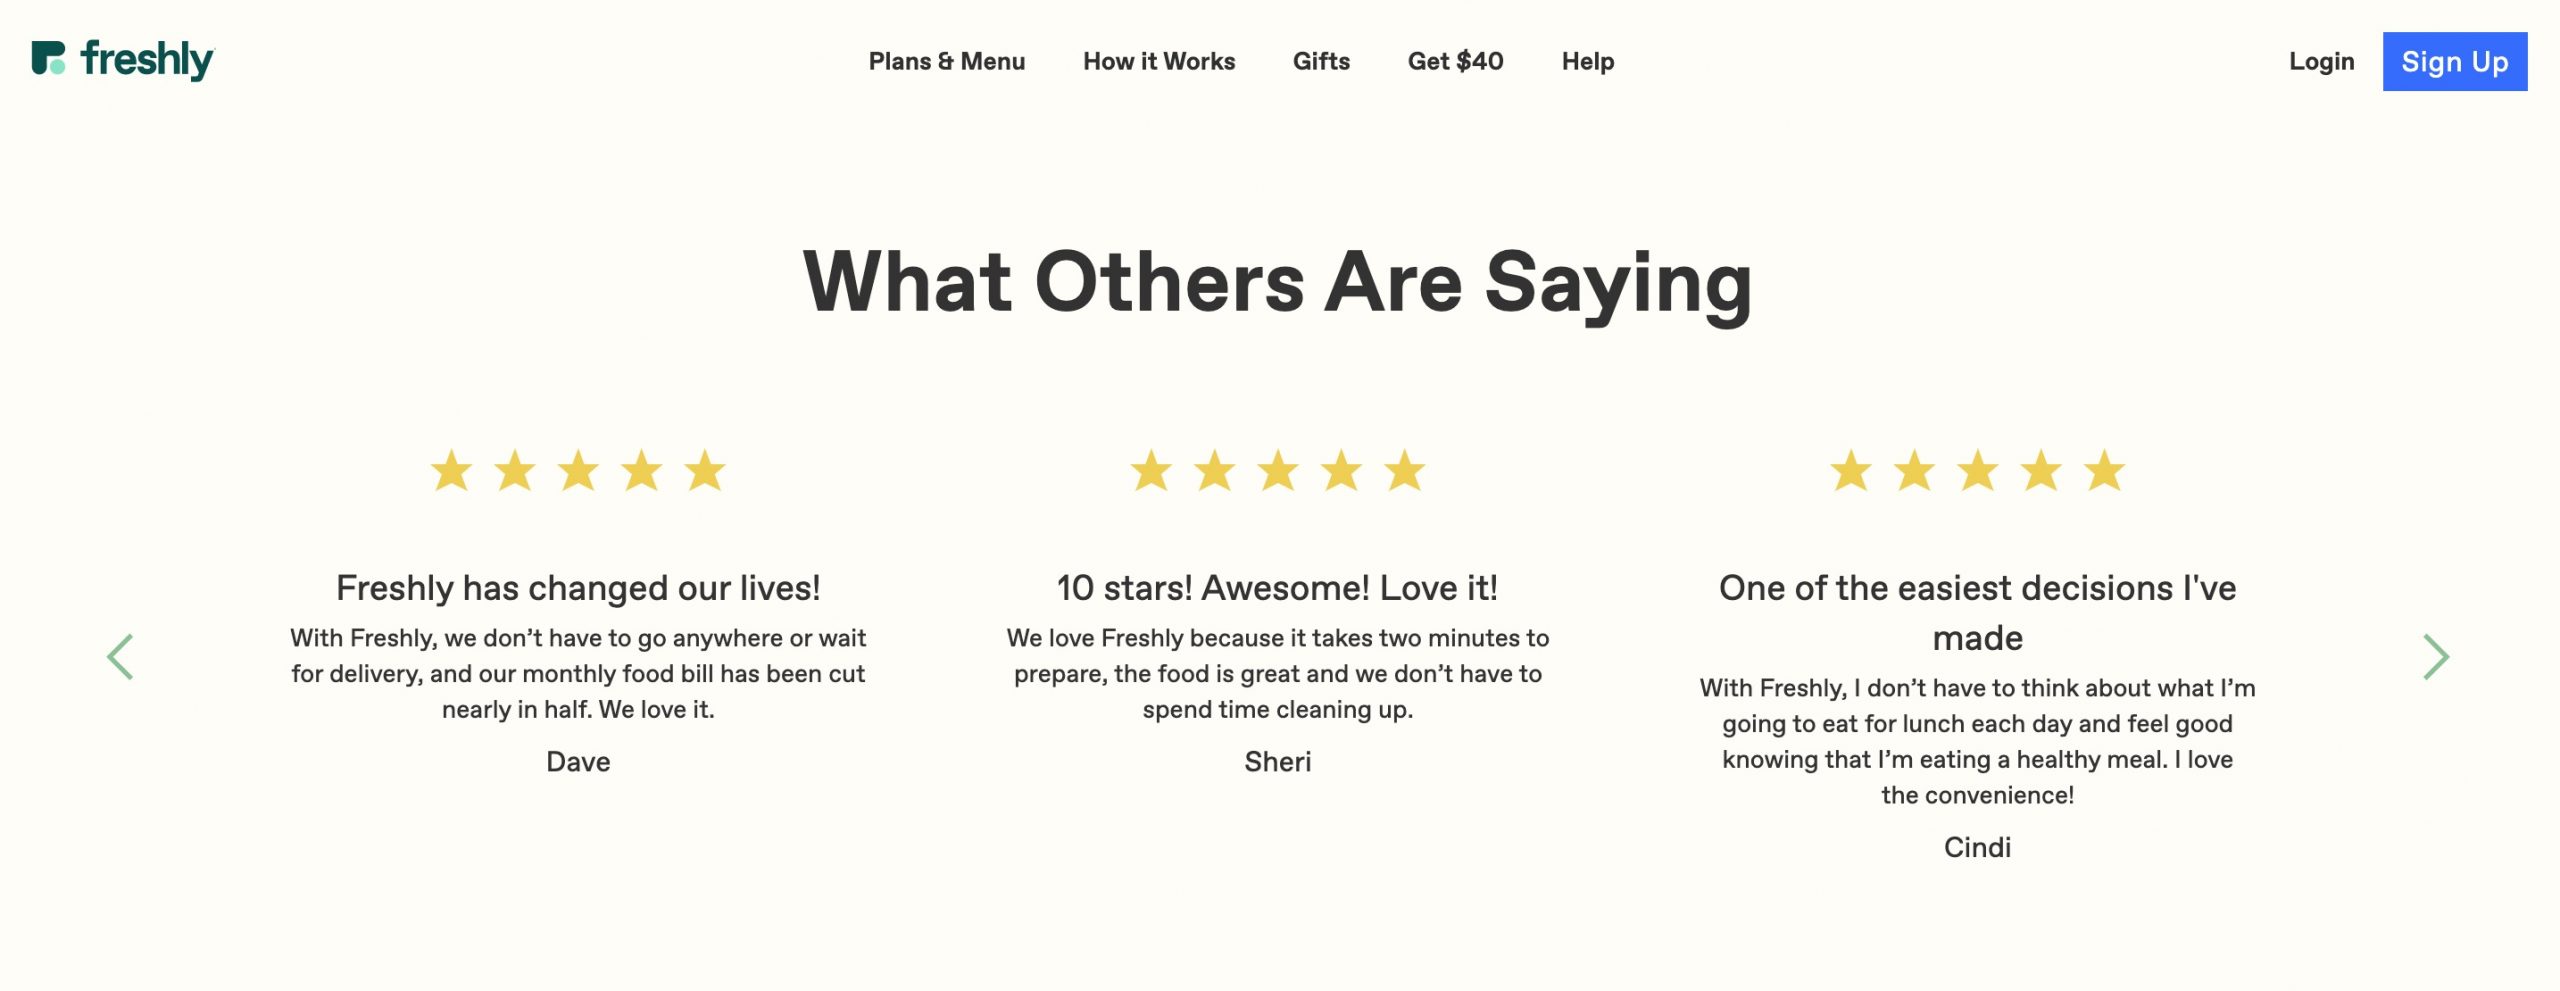The height and width of the screenshot is (991, 2560).
Task: Click the freshly wordmark text
Action: click(x=147, y=59)
